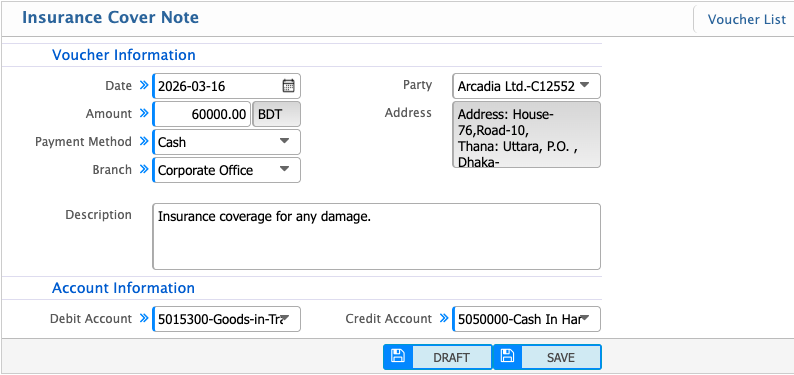Image resolution: width=794 pixels, height=375 pixels.
Task: Save the voucher as DRAFT
Action: tap(438, 357)
